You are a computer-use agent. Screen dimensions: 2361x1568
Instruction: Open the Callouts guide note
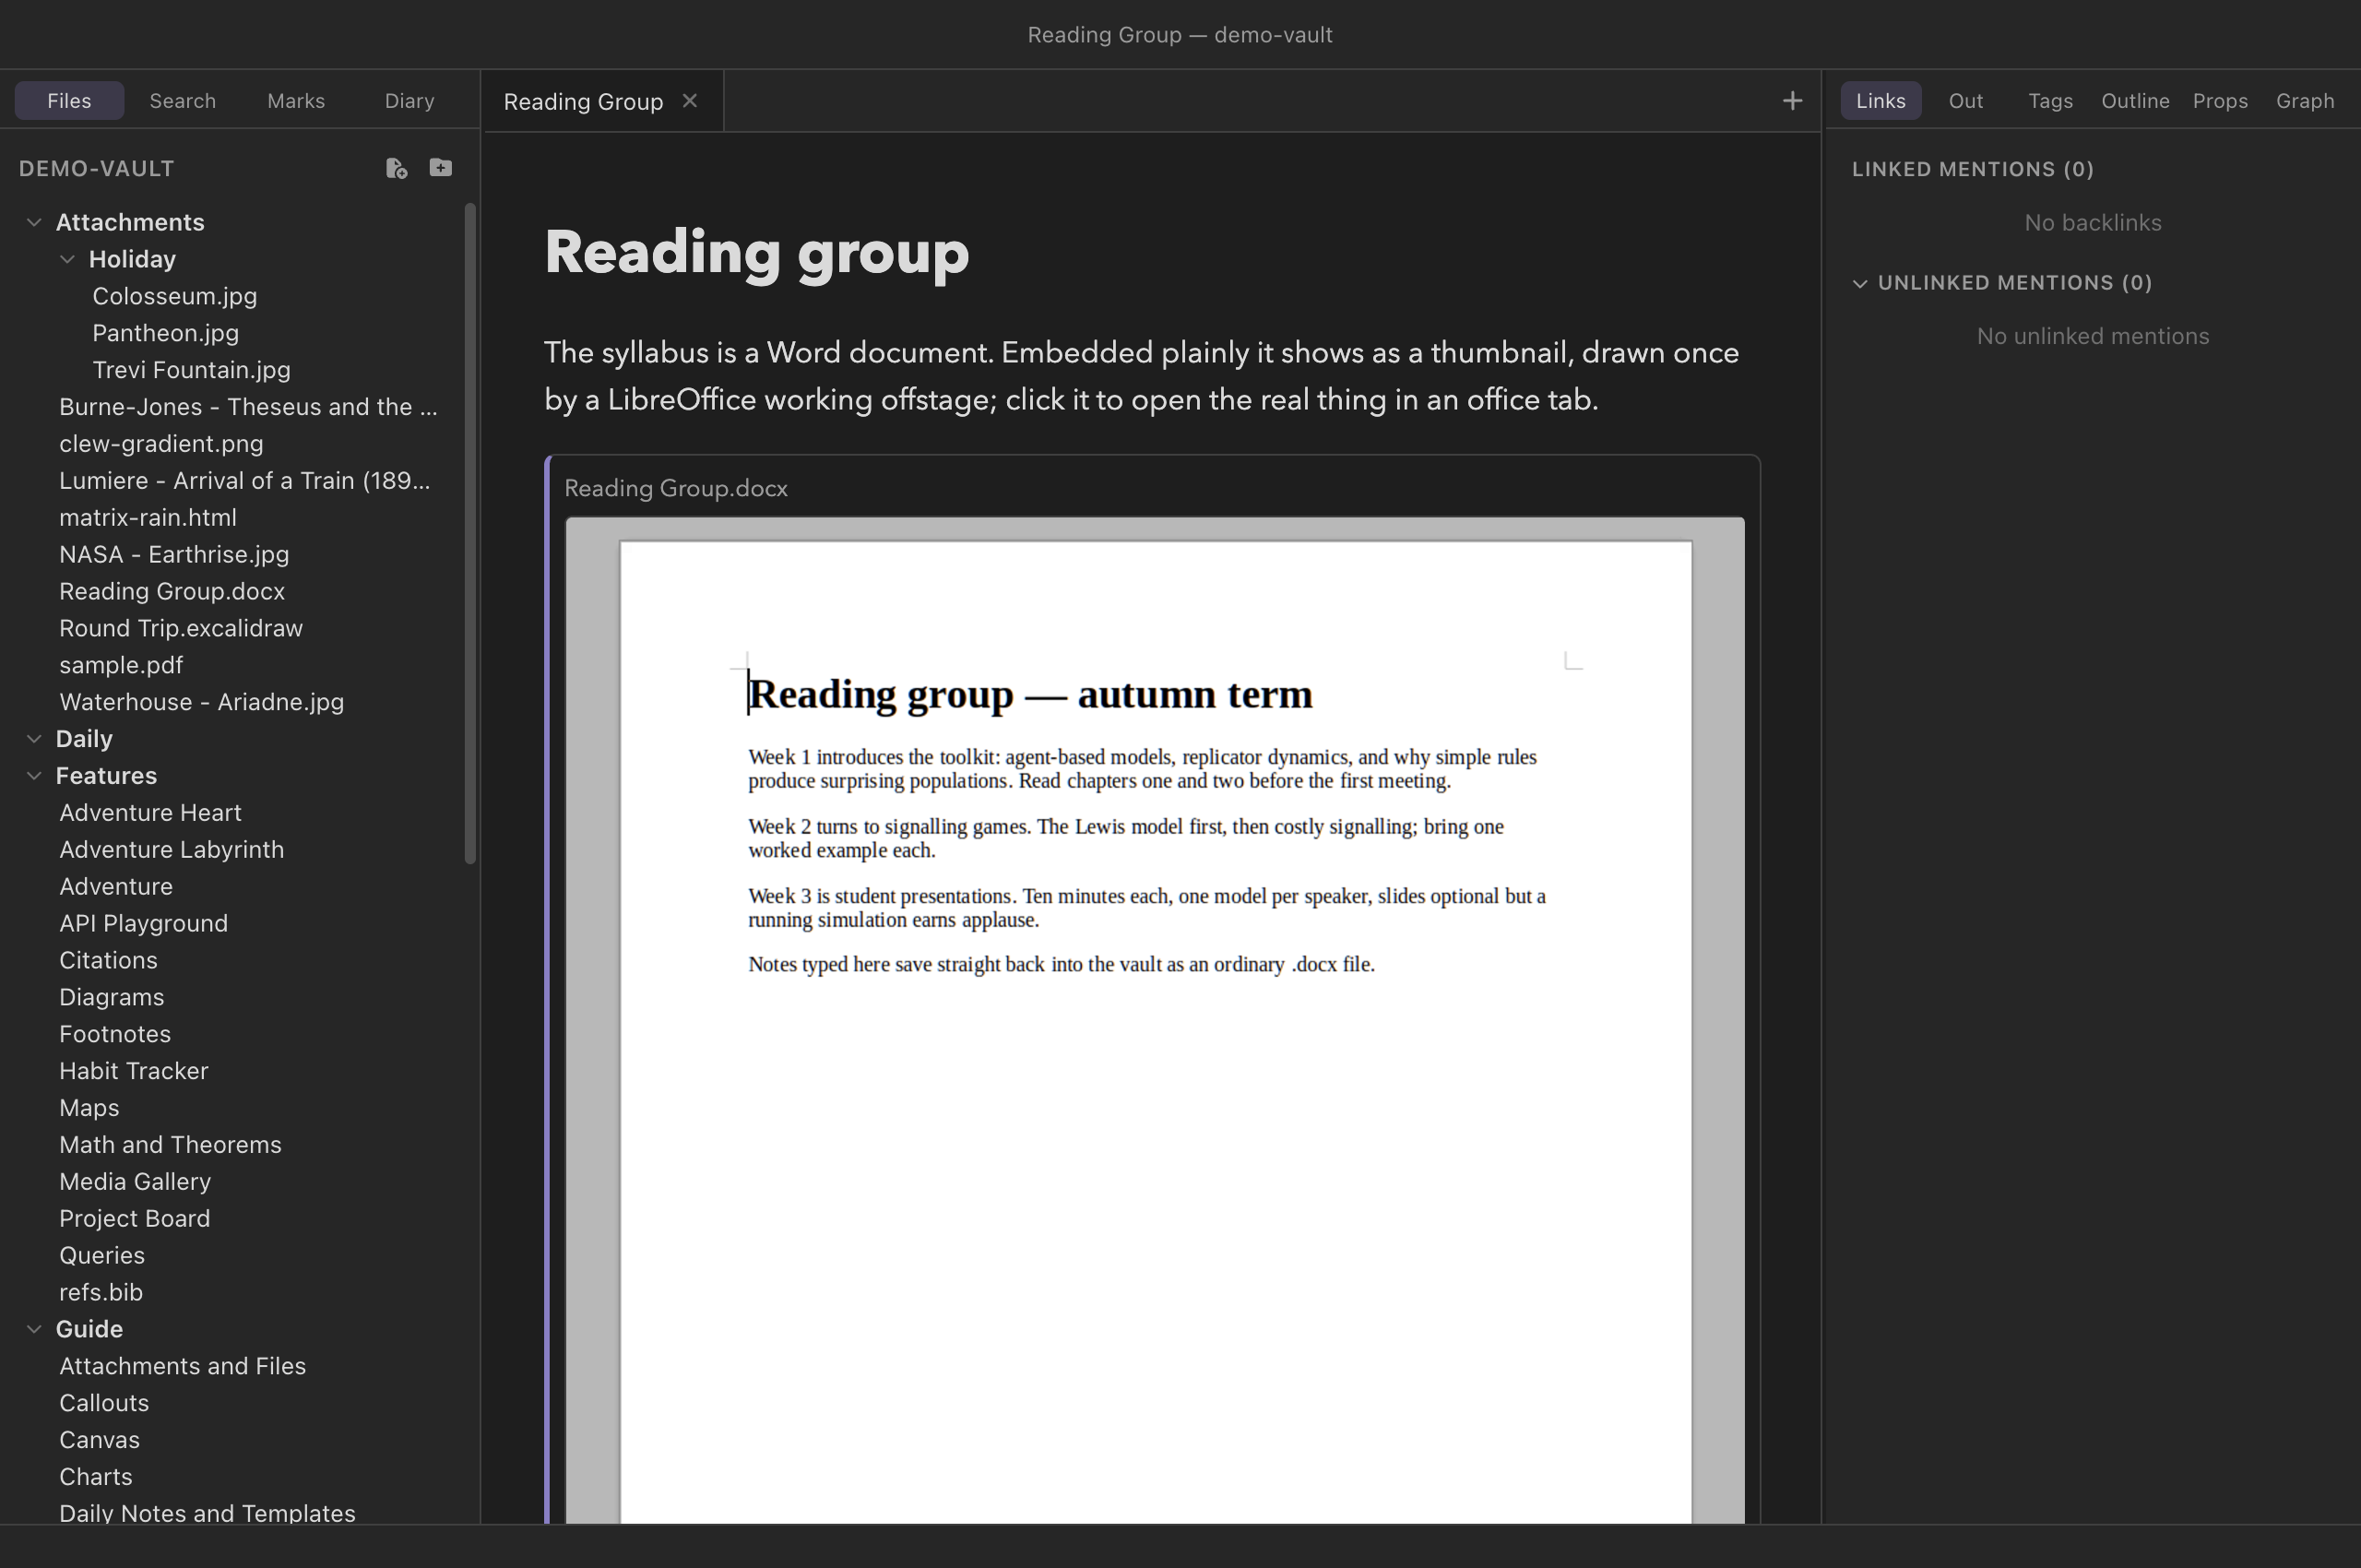point(104,1403)
